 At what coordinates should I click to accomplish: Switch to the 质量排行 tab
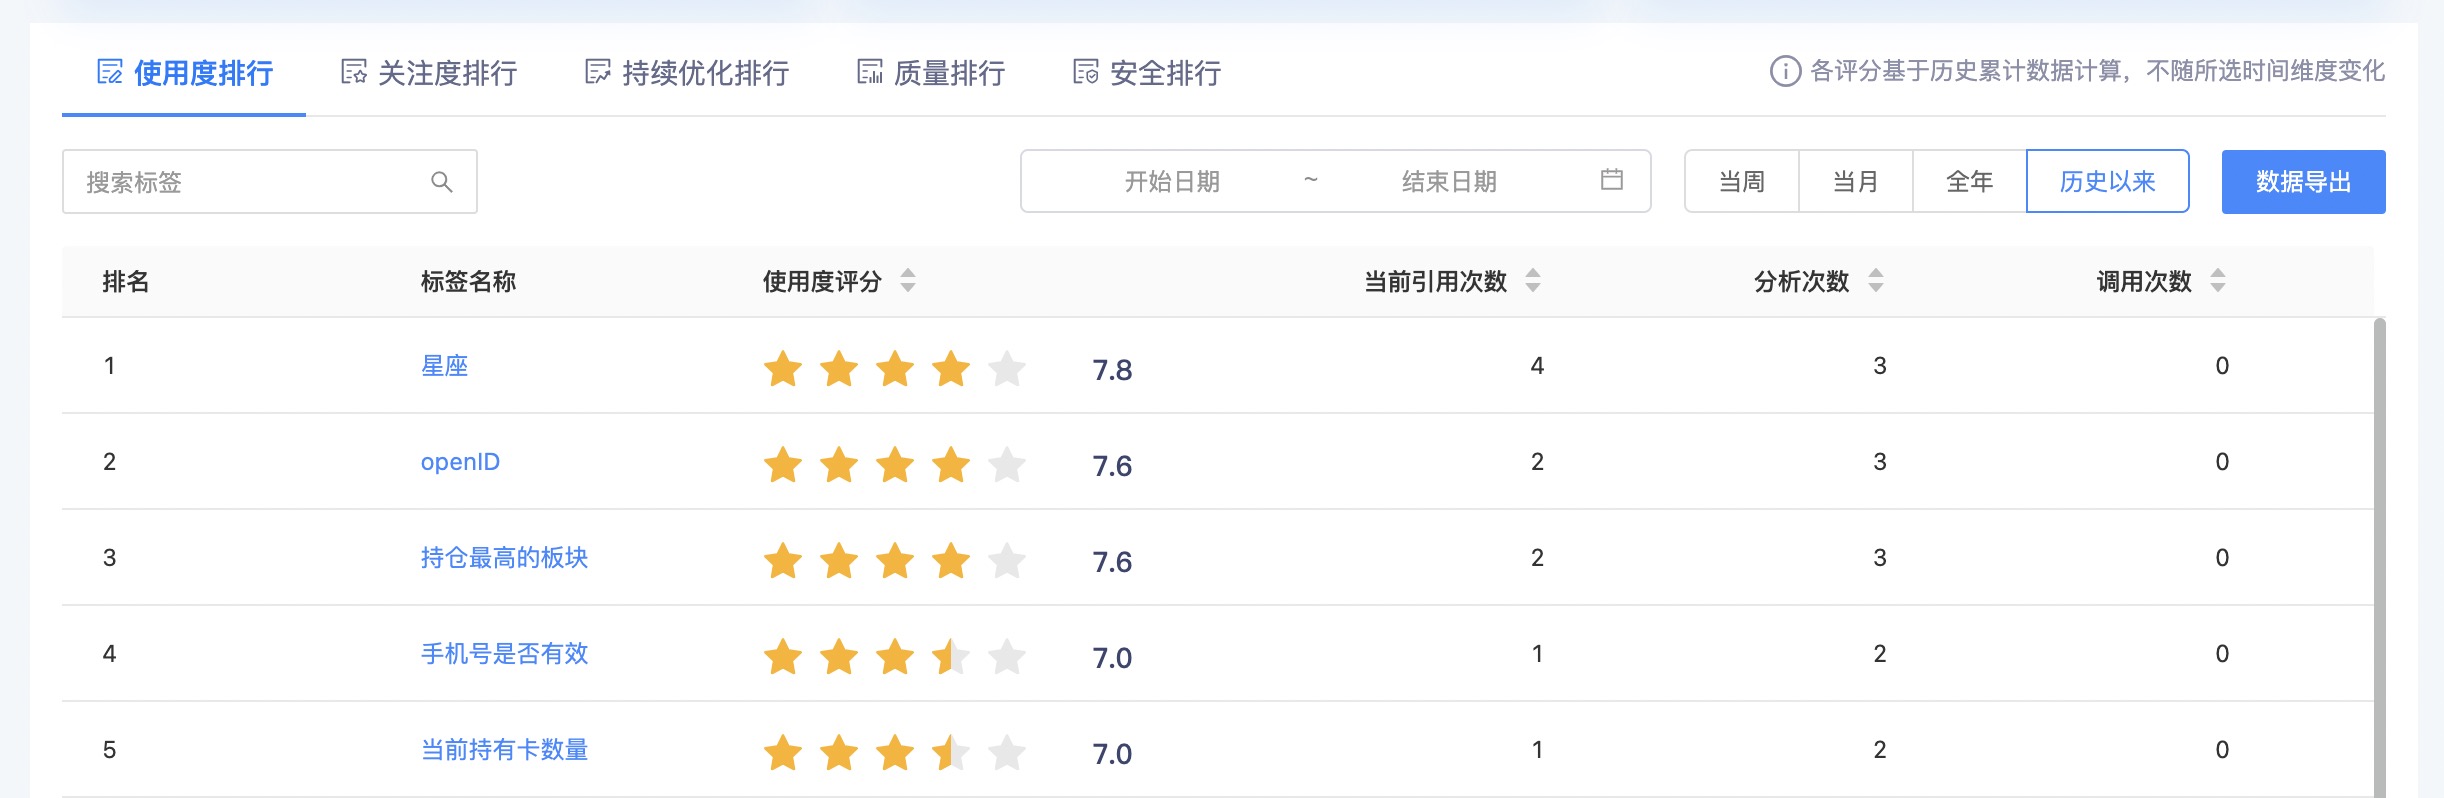pyautogui.click(x=931, y=72)
